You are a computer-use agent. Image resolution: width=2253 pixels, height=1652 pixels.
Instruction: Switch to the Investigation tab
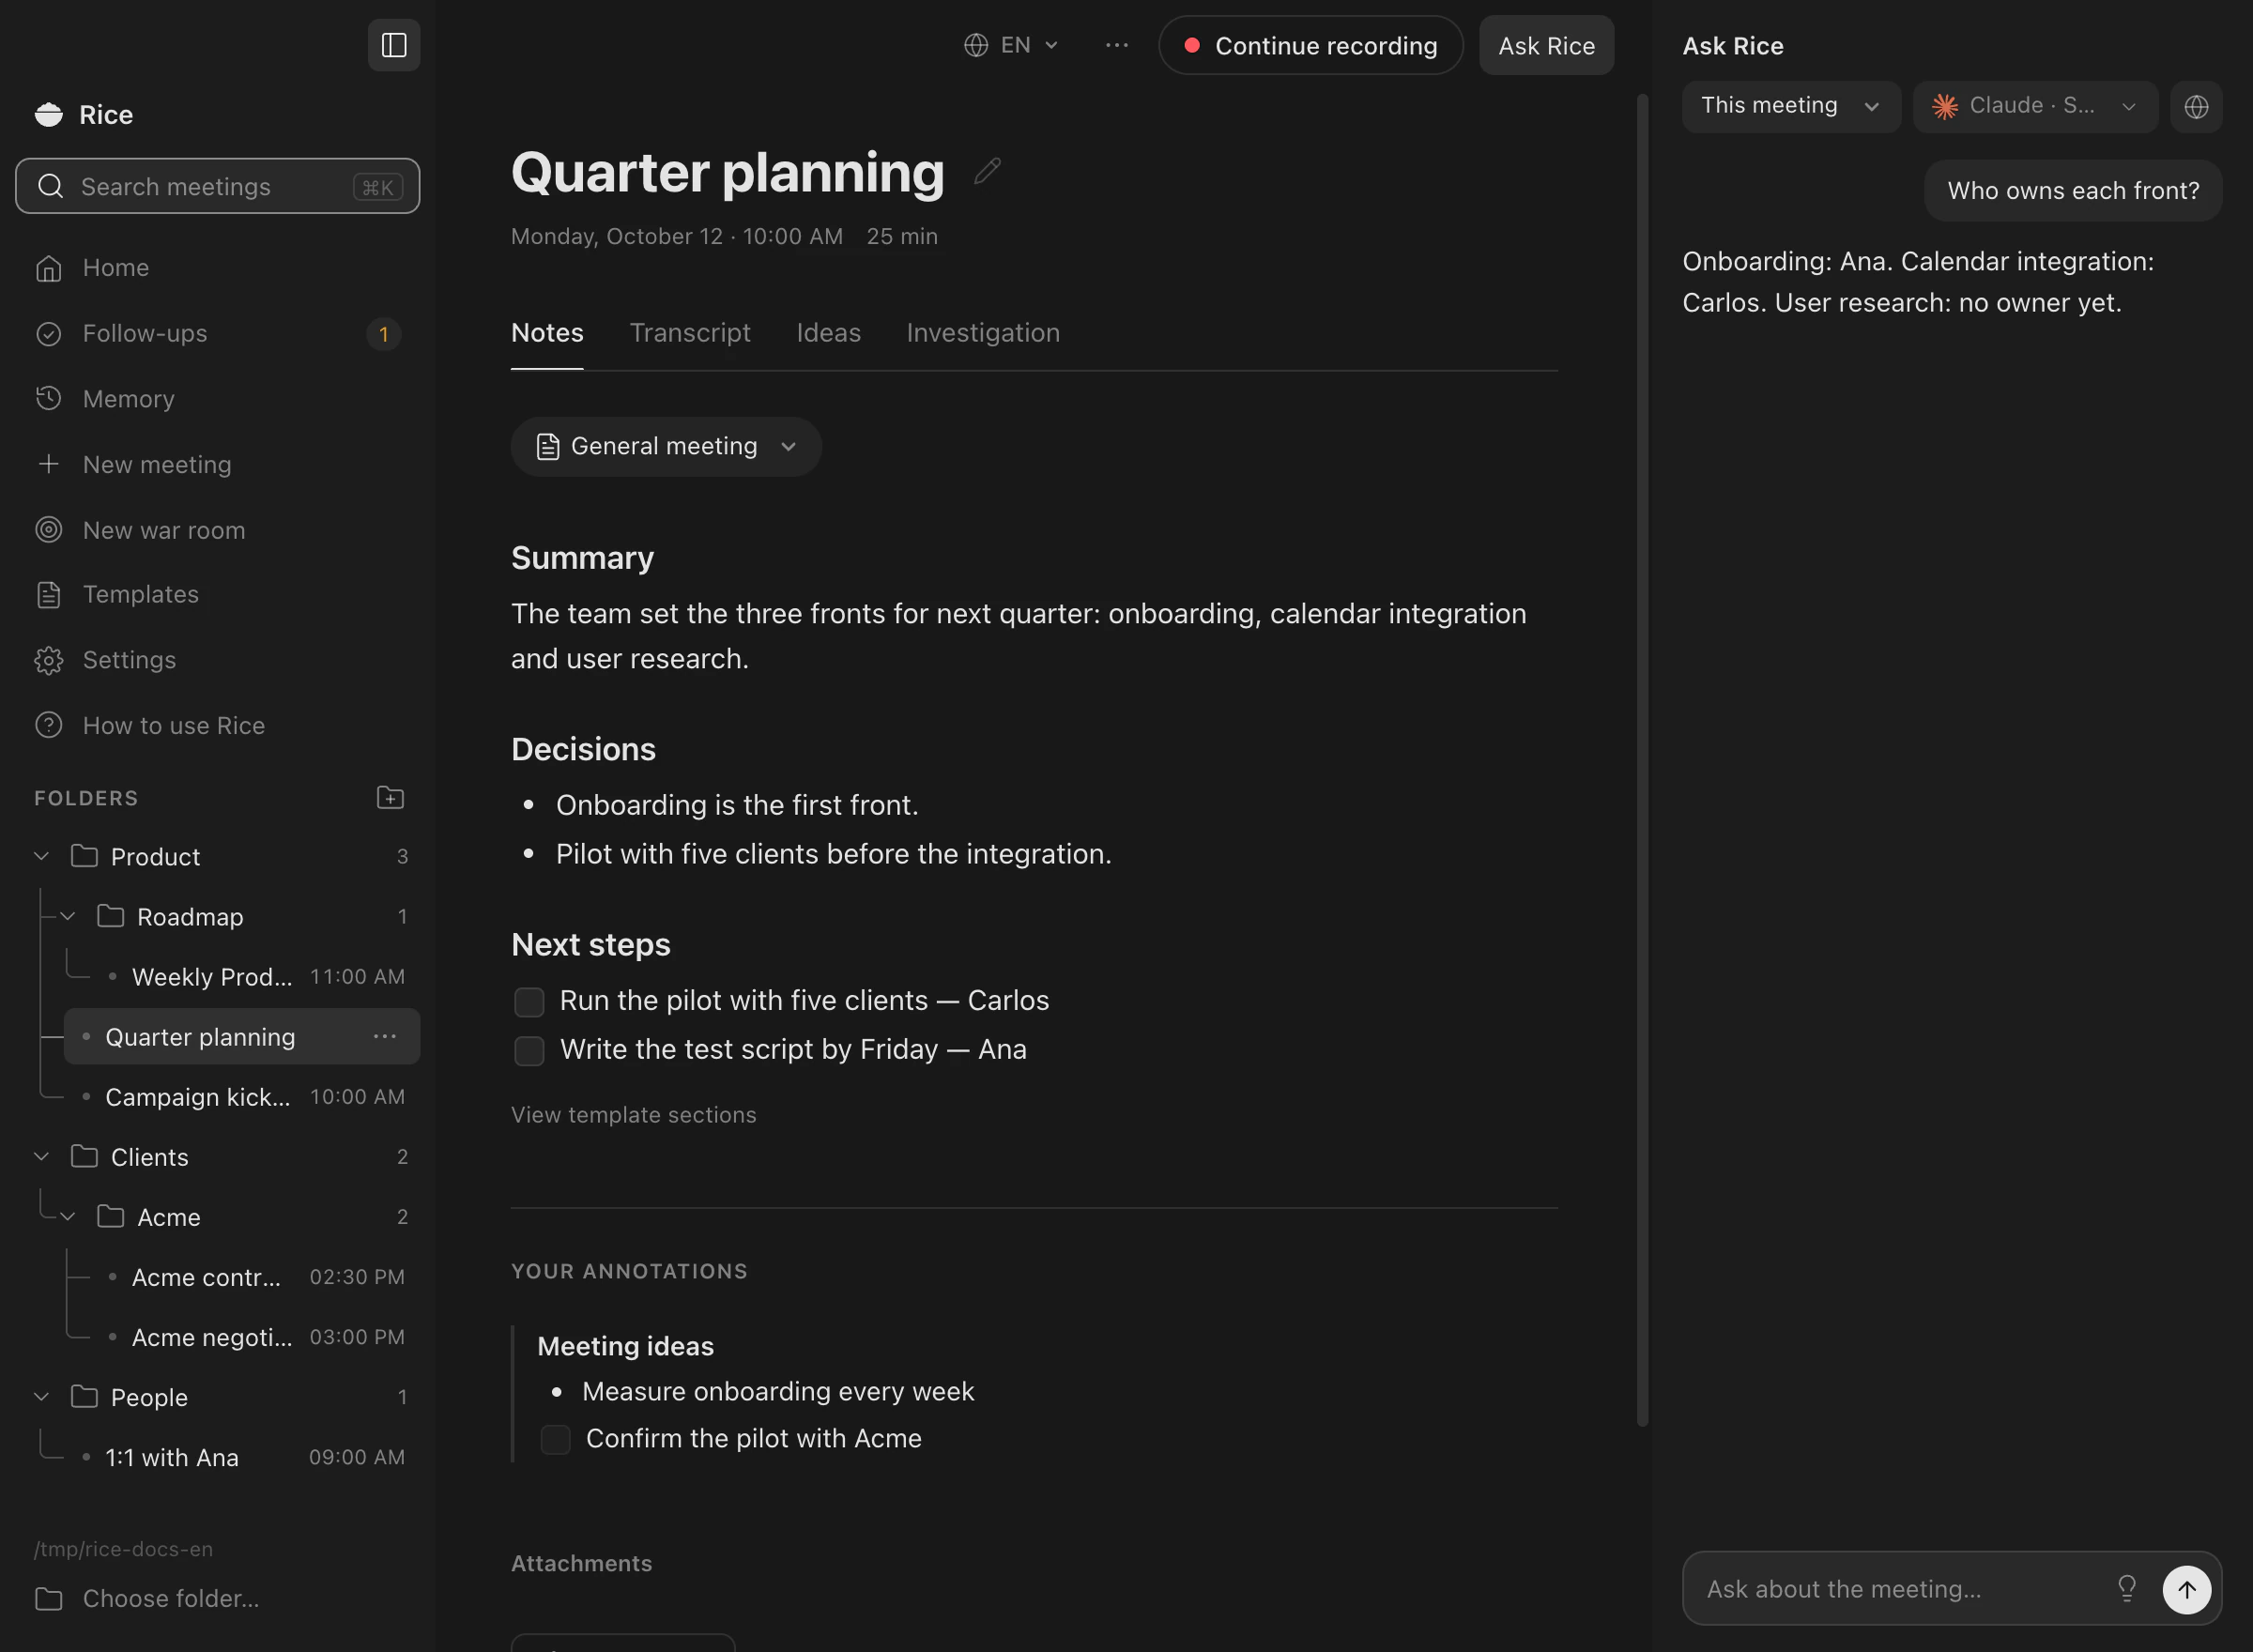[983, 333]
